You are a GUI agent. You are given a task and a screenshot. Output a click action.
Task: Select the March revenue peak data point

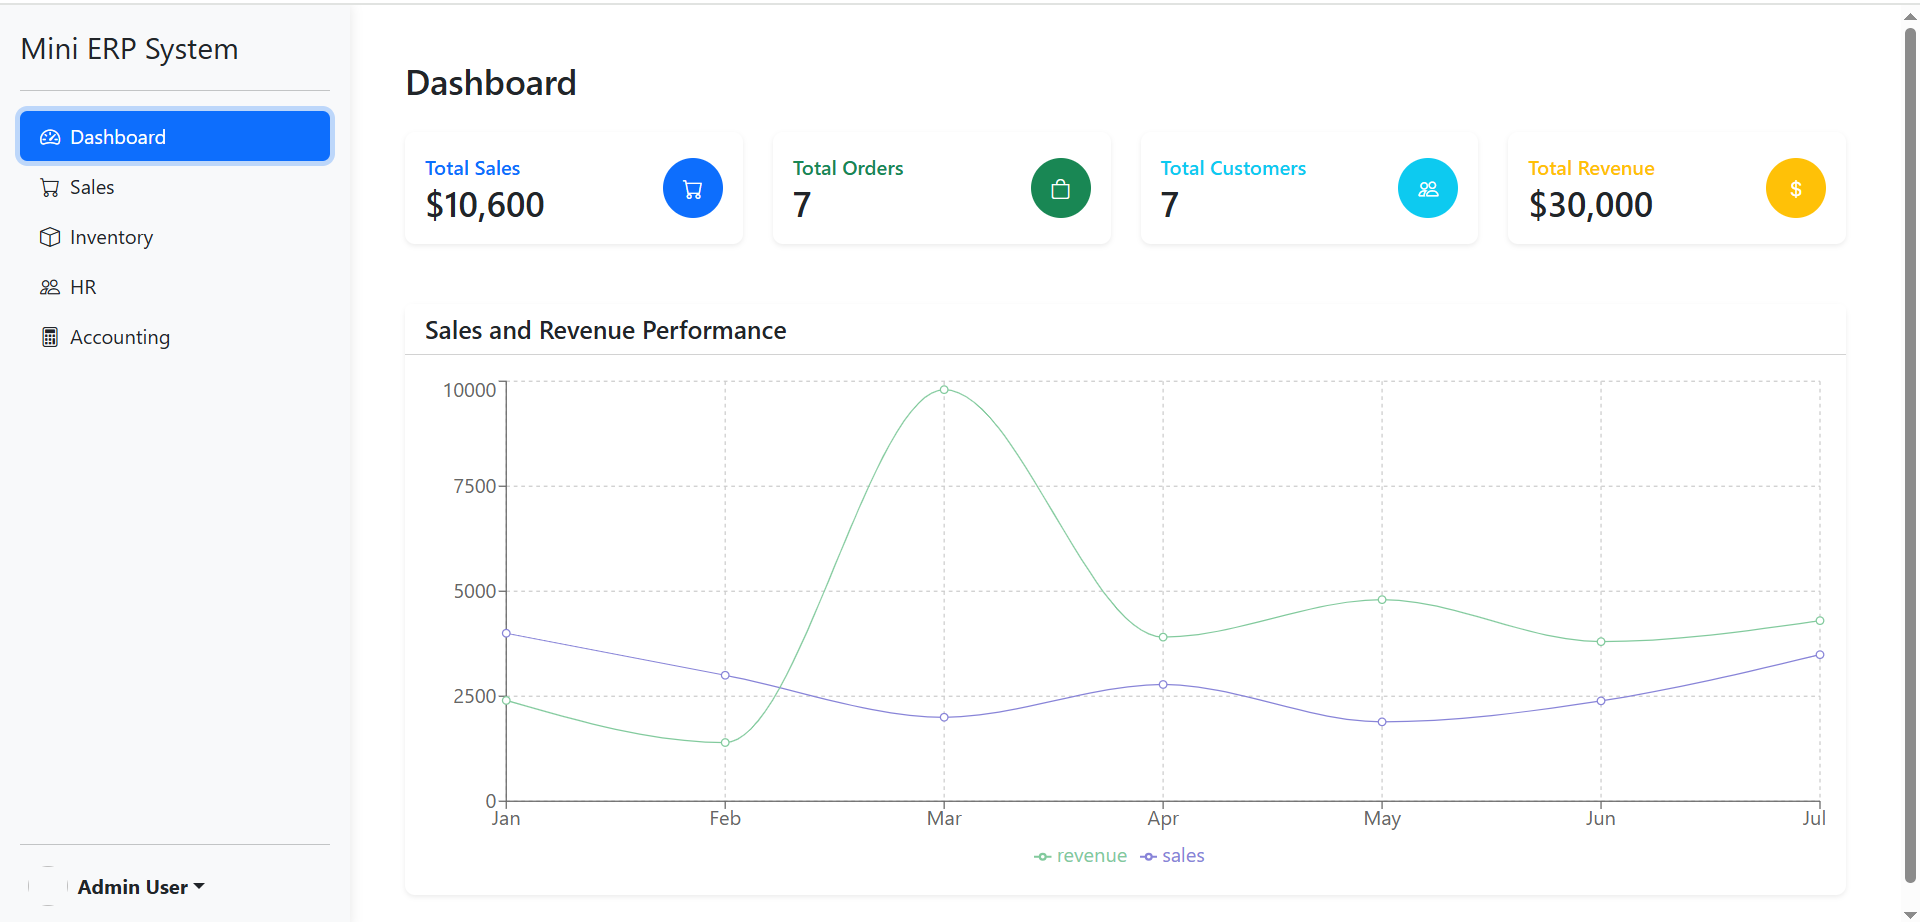944,390
